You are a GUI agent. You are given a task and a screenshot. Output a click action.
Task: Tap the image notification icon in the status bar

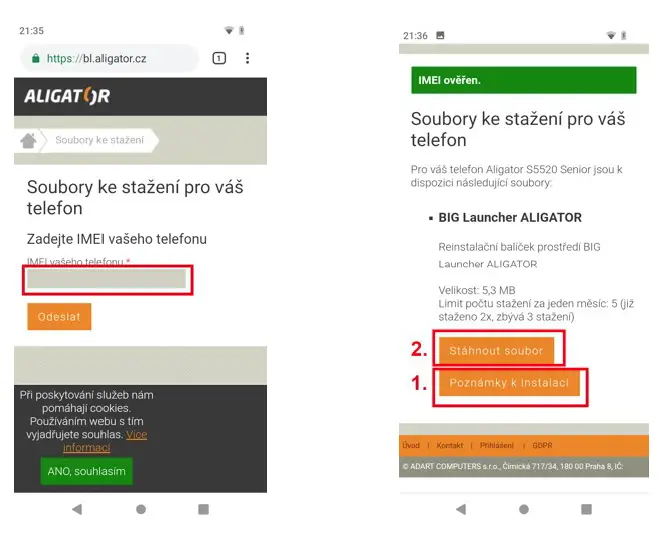[440, 36]
